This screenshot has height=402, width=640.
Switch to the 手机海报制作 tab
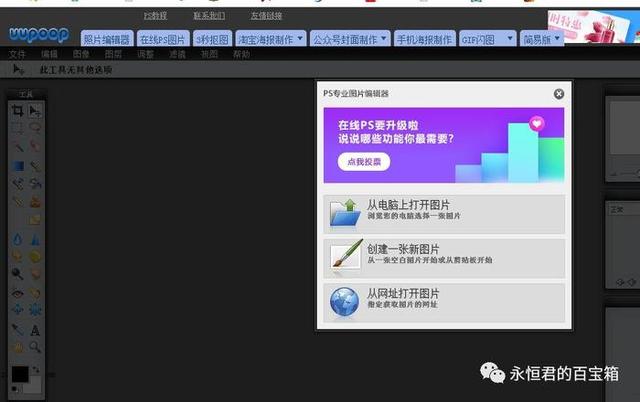click(x=424, y=39)
